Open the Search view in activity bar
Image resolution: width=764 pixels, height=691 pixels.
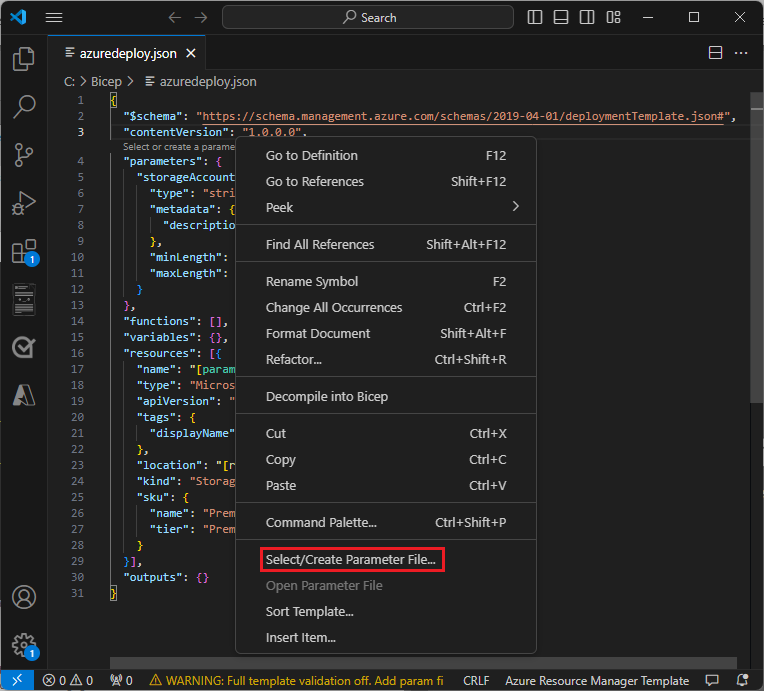click(23, 107)
